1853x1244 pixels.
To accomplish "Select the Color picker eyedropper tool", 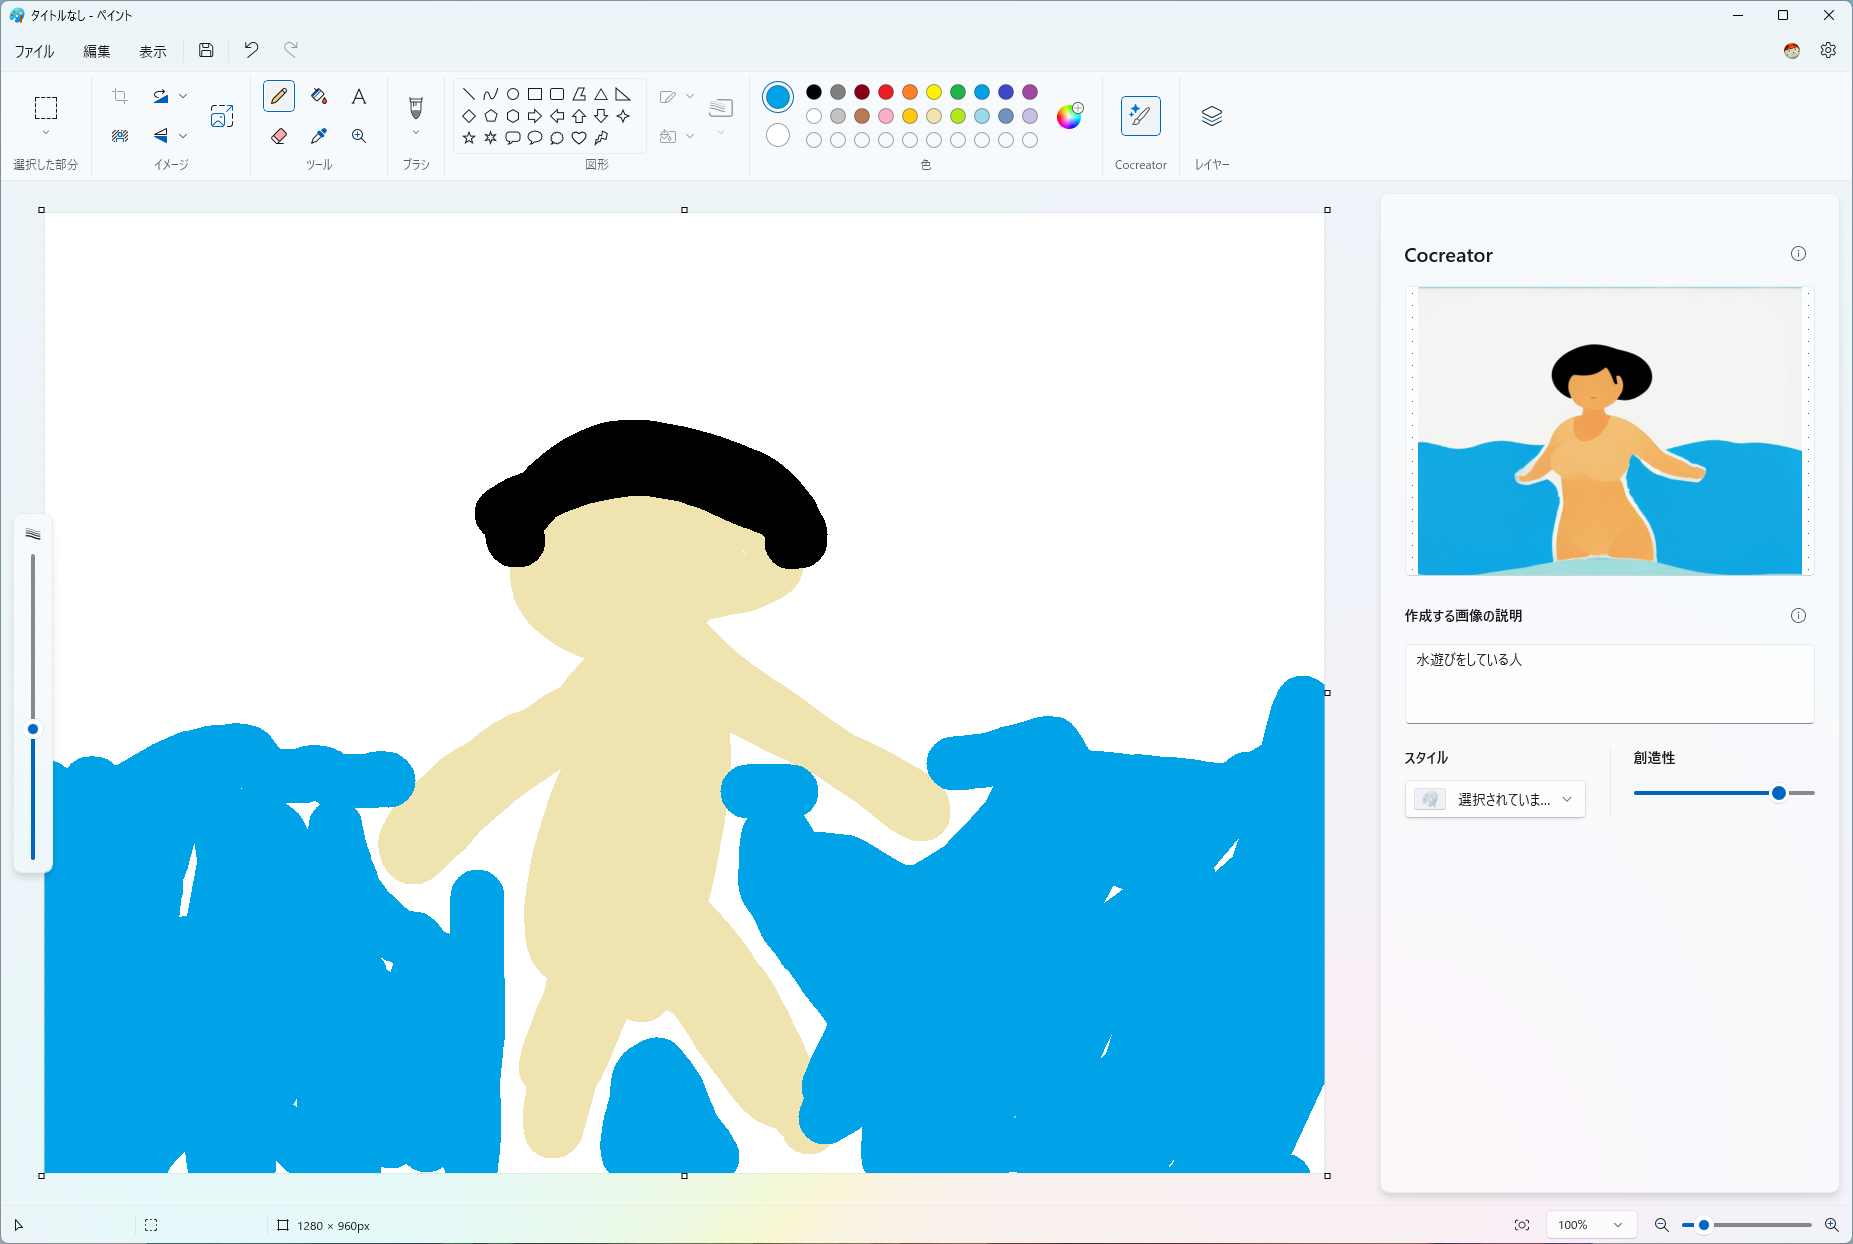I will pos(319,136).
